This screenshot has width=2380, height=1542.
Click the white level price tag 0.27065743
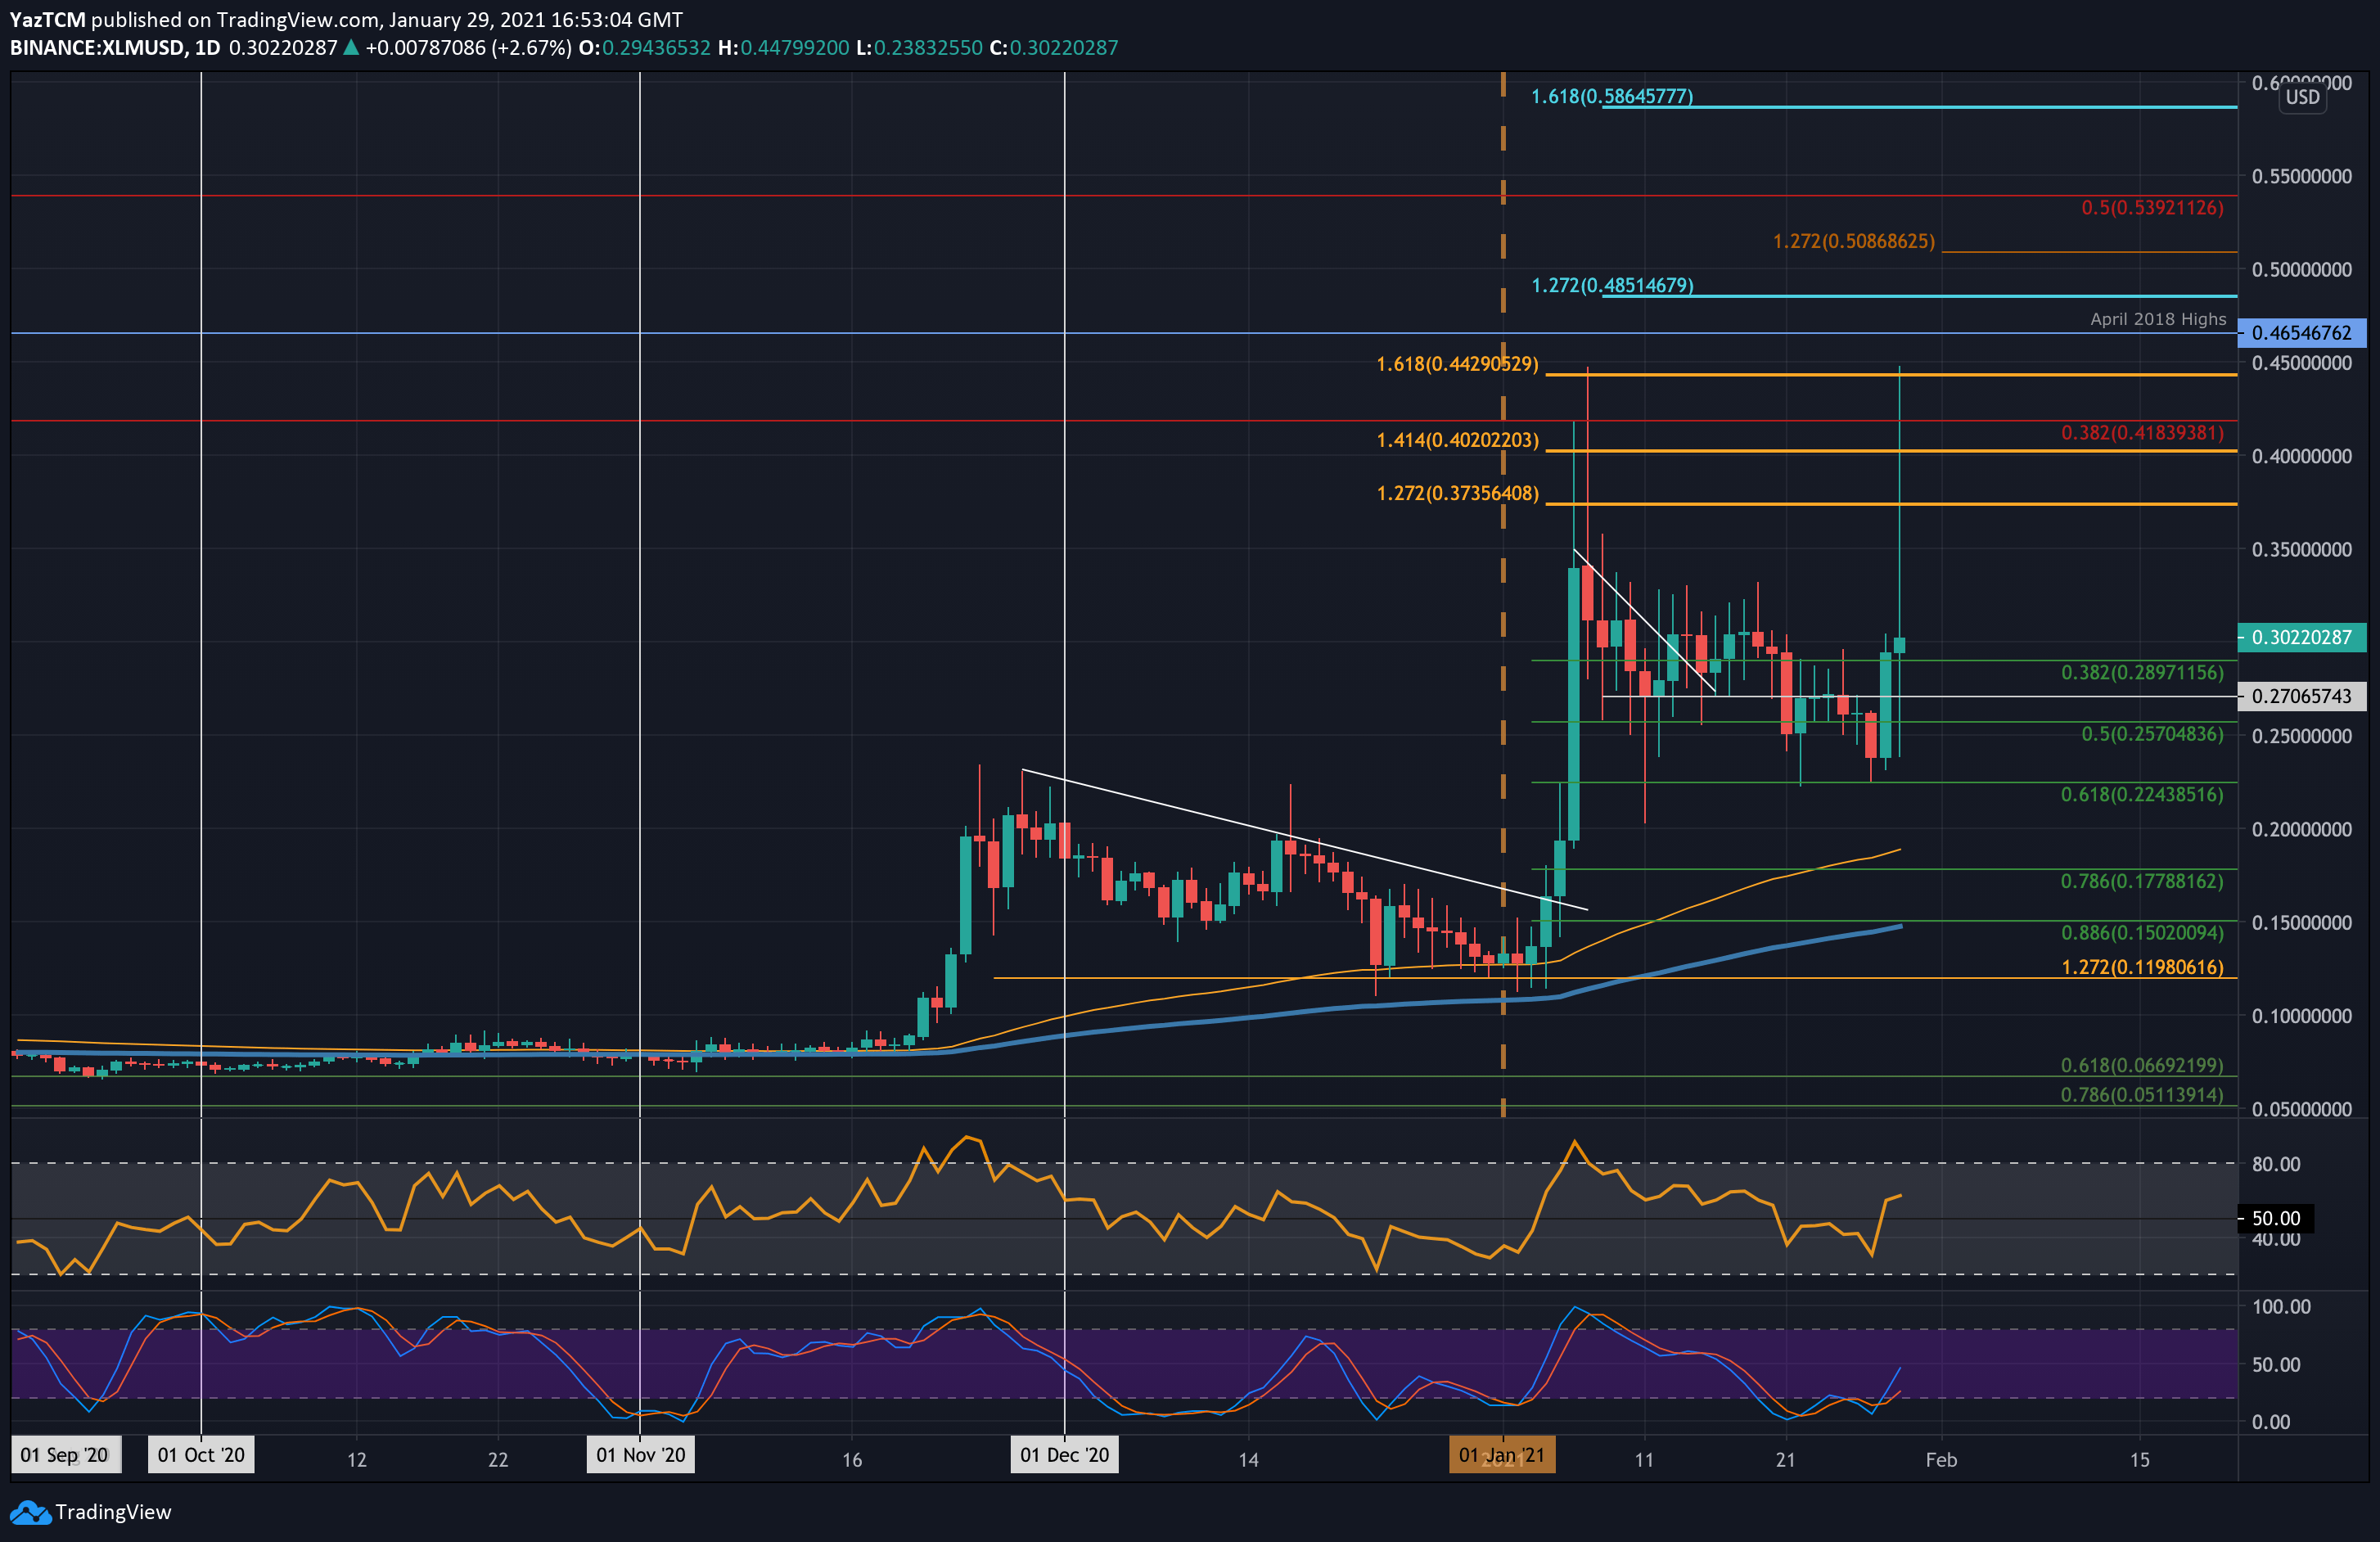pos(2302,696)
